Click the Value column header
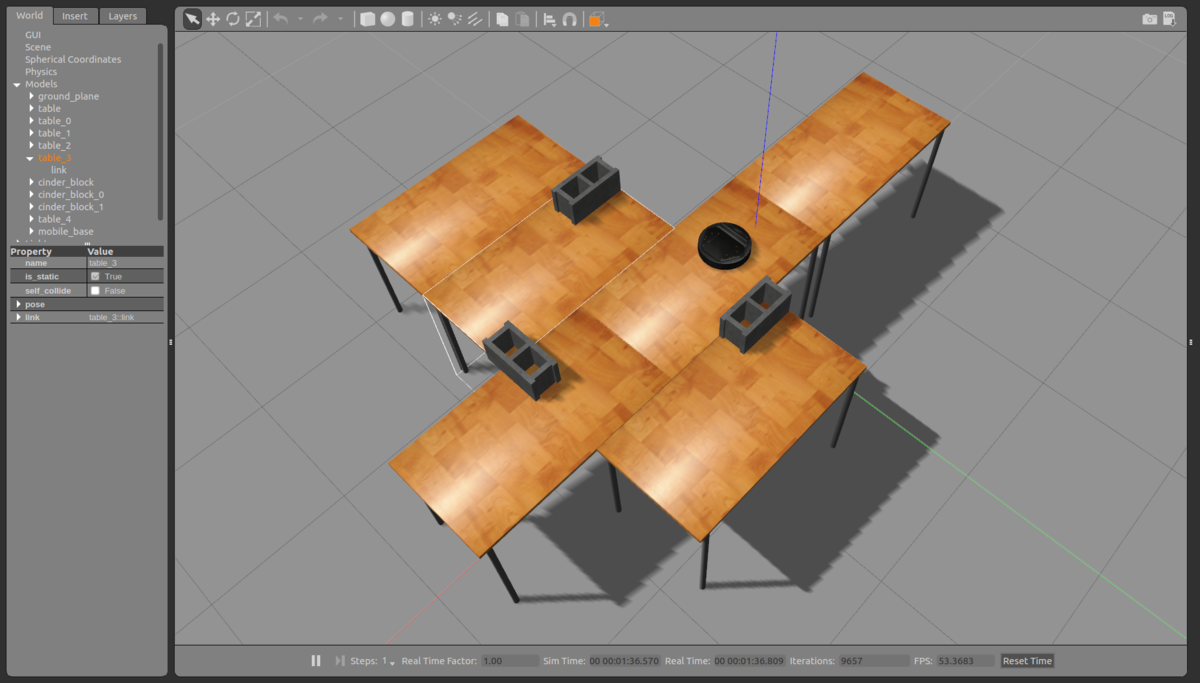The image size is (1200, 683). tap(125, 251)
